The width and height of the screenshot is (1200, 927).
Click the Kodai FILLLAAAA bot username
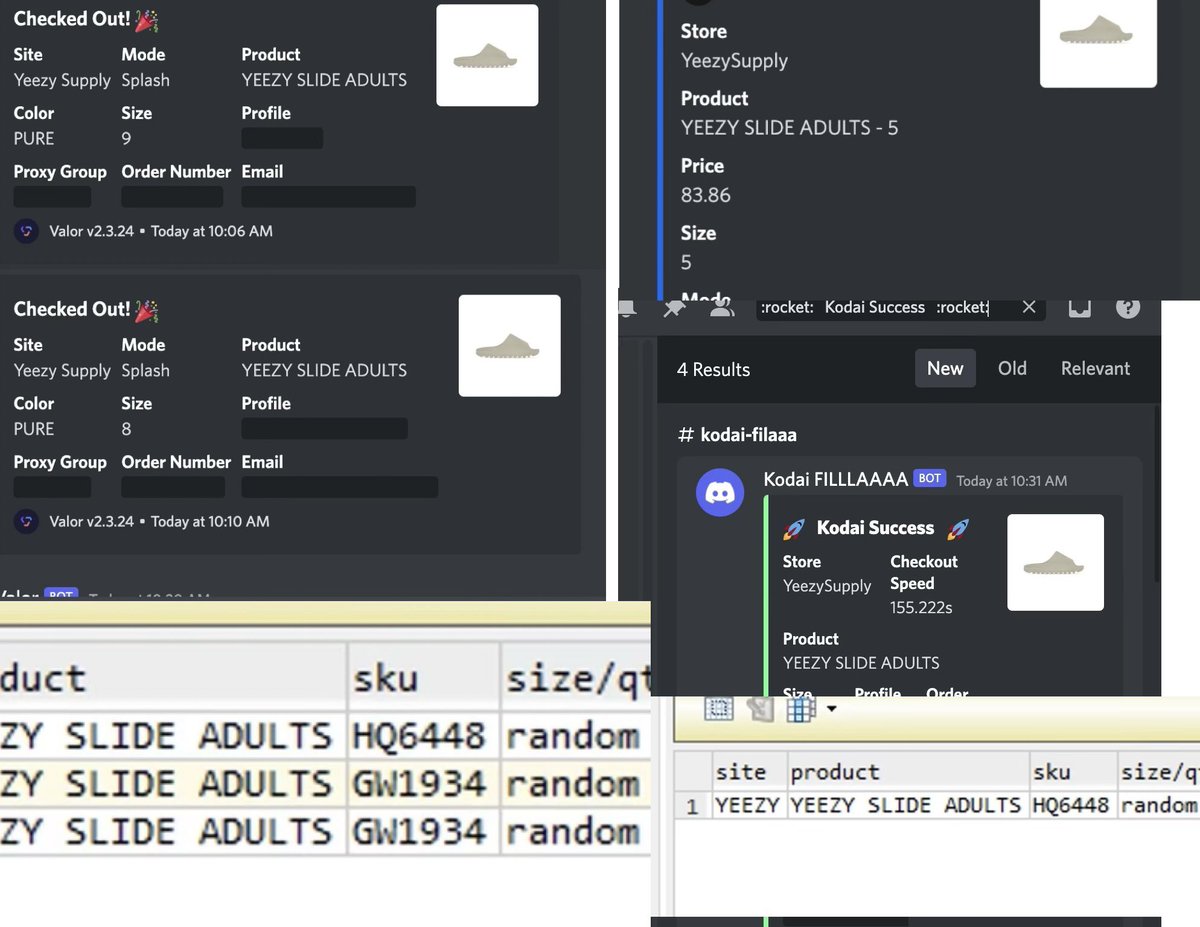[x=835, y=479]
